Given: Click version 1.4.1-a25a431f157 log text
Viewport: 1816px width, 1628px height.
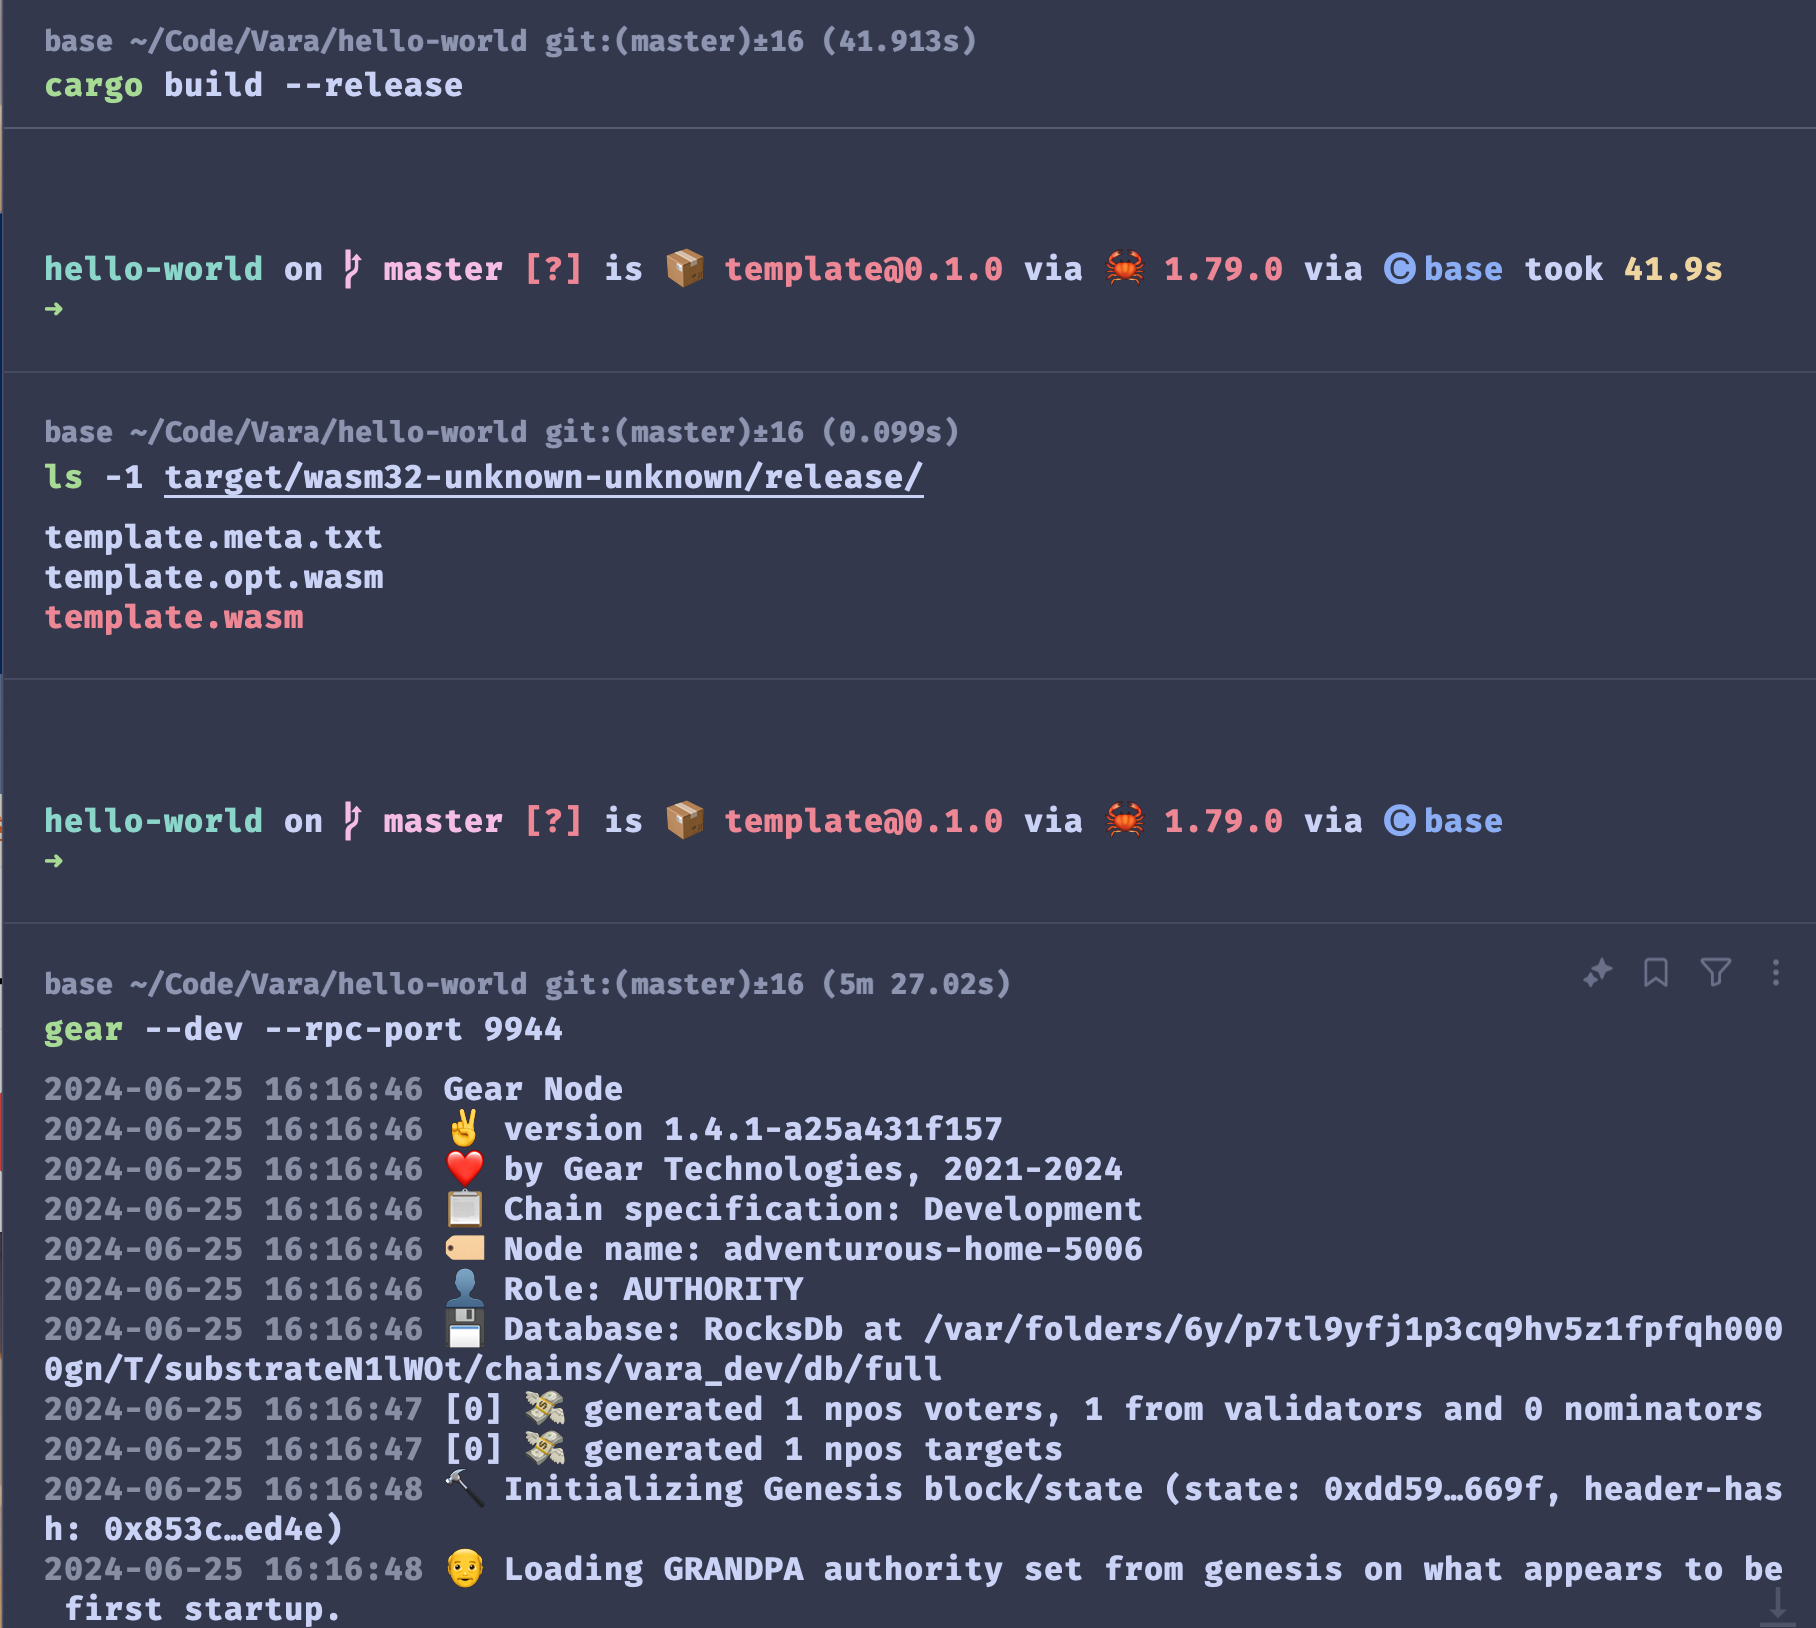Looking at the screenshot, I should (753, 1129).
